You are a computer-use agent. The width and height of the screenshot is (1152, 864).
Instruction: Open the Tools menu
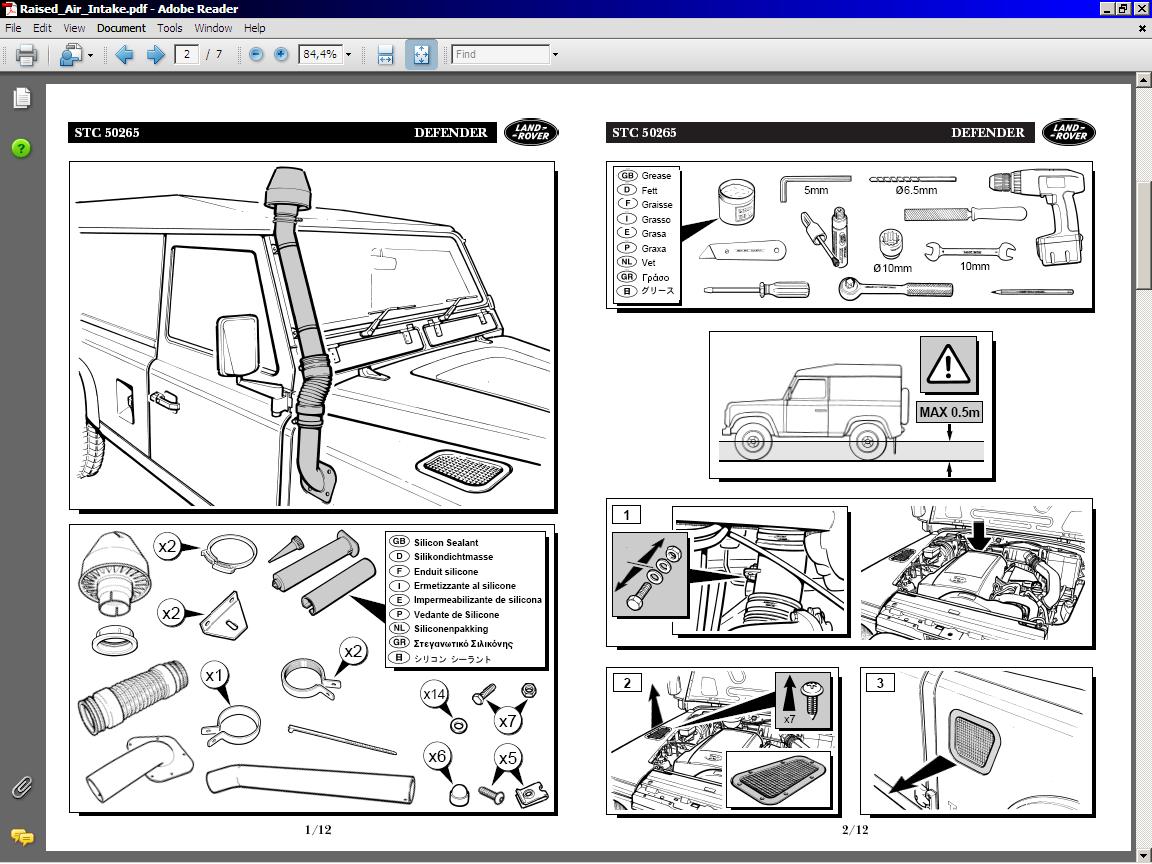click(x=170, y=28)
